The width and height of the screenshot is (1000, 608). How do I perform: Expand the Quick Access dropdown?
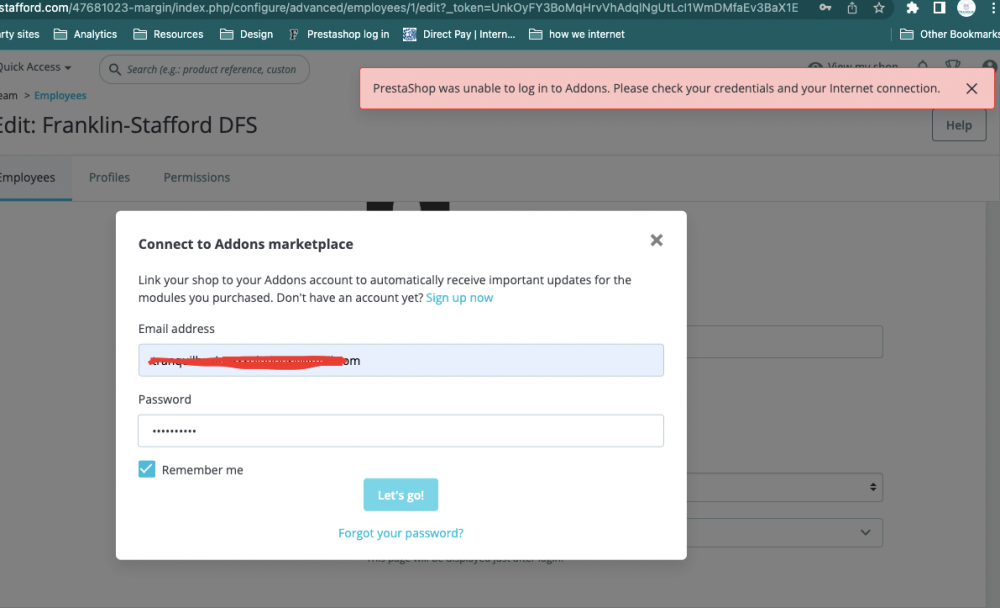tap(35, 67)
